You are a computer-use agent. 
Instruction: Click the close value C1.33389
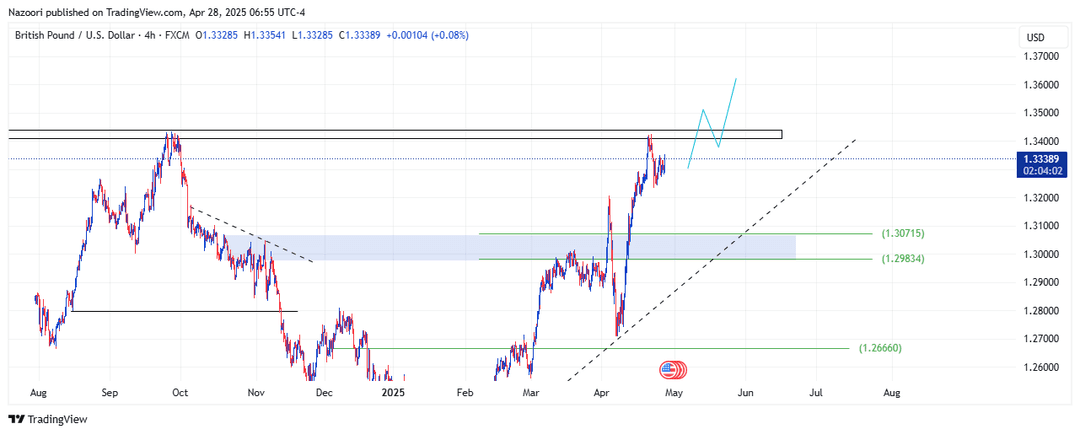(x=360, y=34)
